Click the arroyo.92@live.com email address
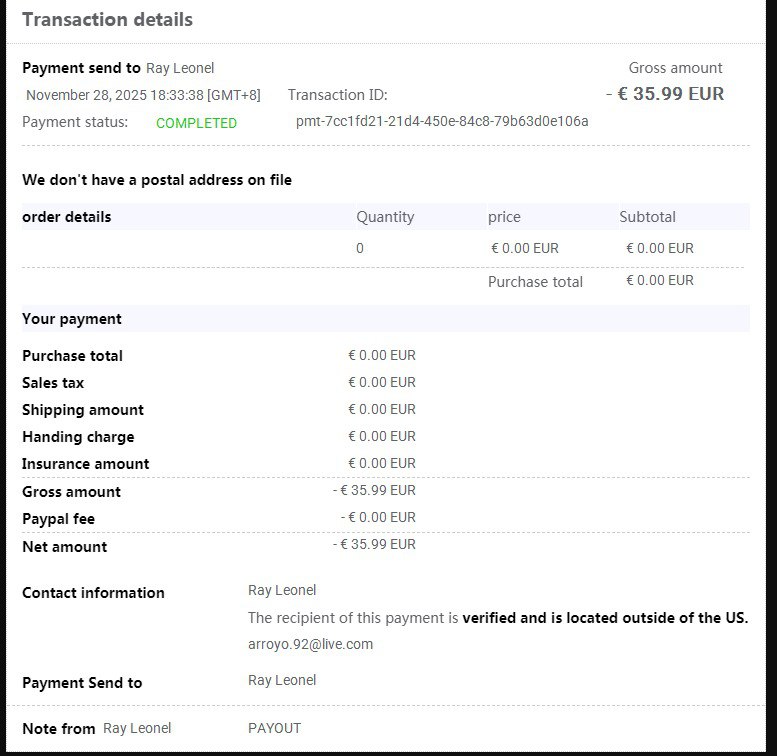The height and width of the screenshot is (756, 777). [x=310, y=644]
